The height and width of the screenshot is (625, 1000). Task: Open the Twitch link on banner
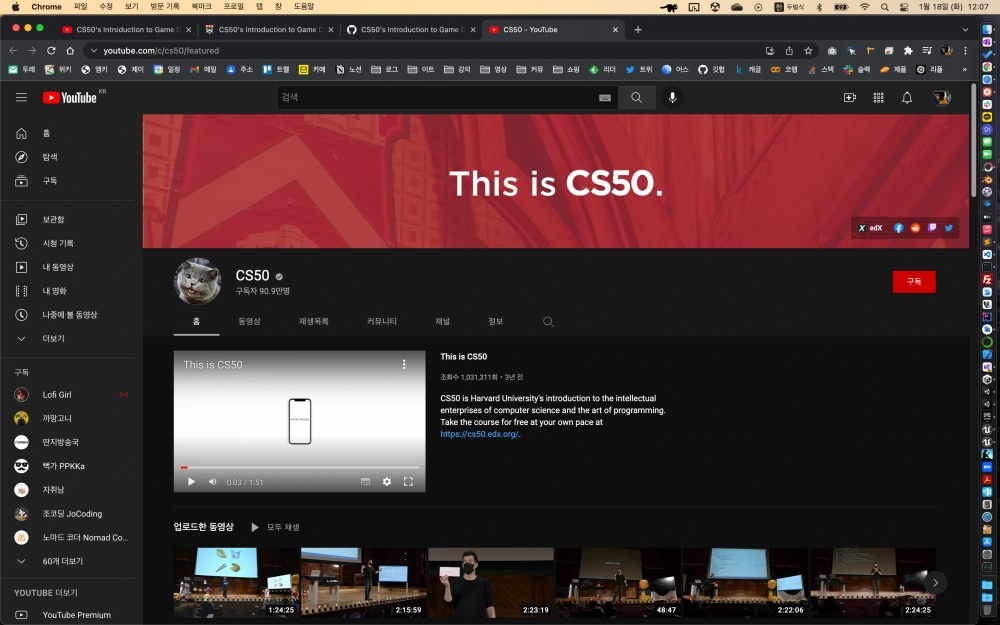pos(932,228)
